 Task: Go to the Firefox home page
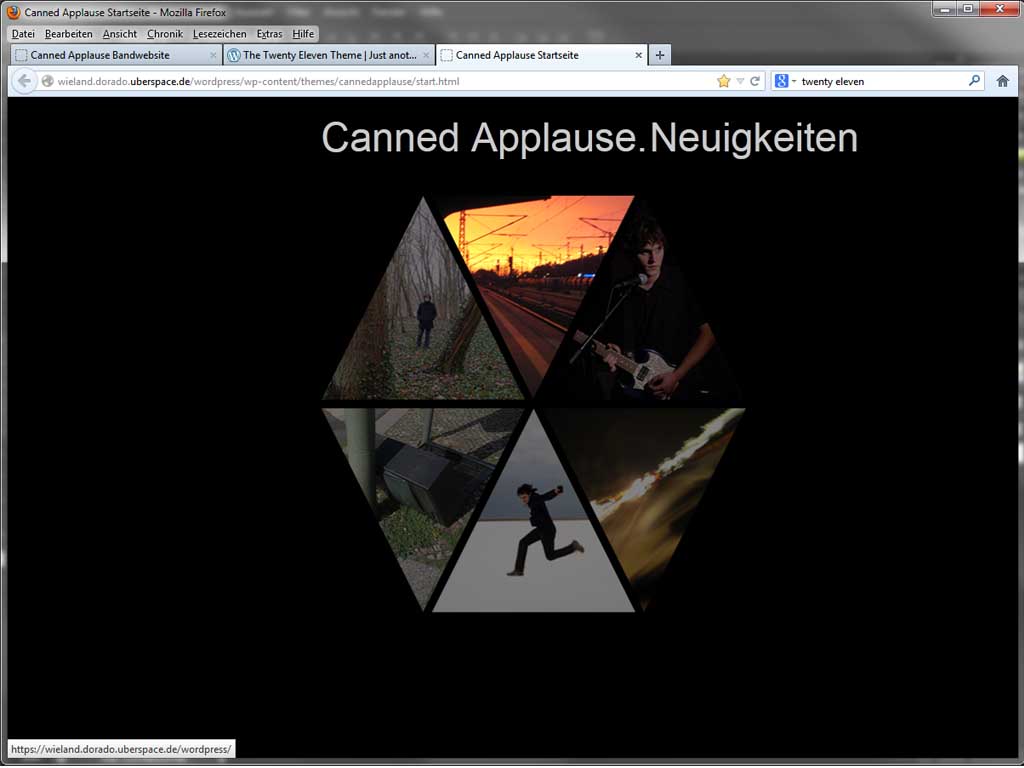1002,81
